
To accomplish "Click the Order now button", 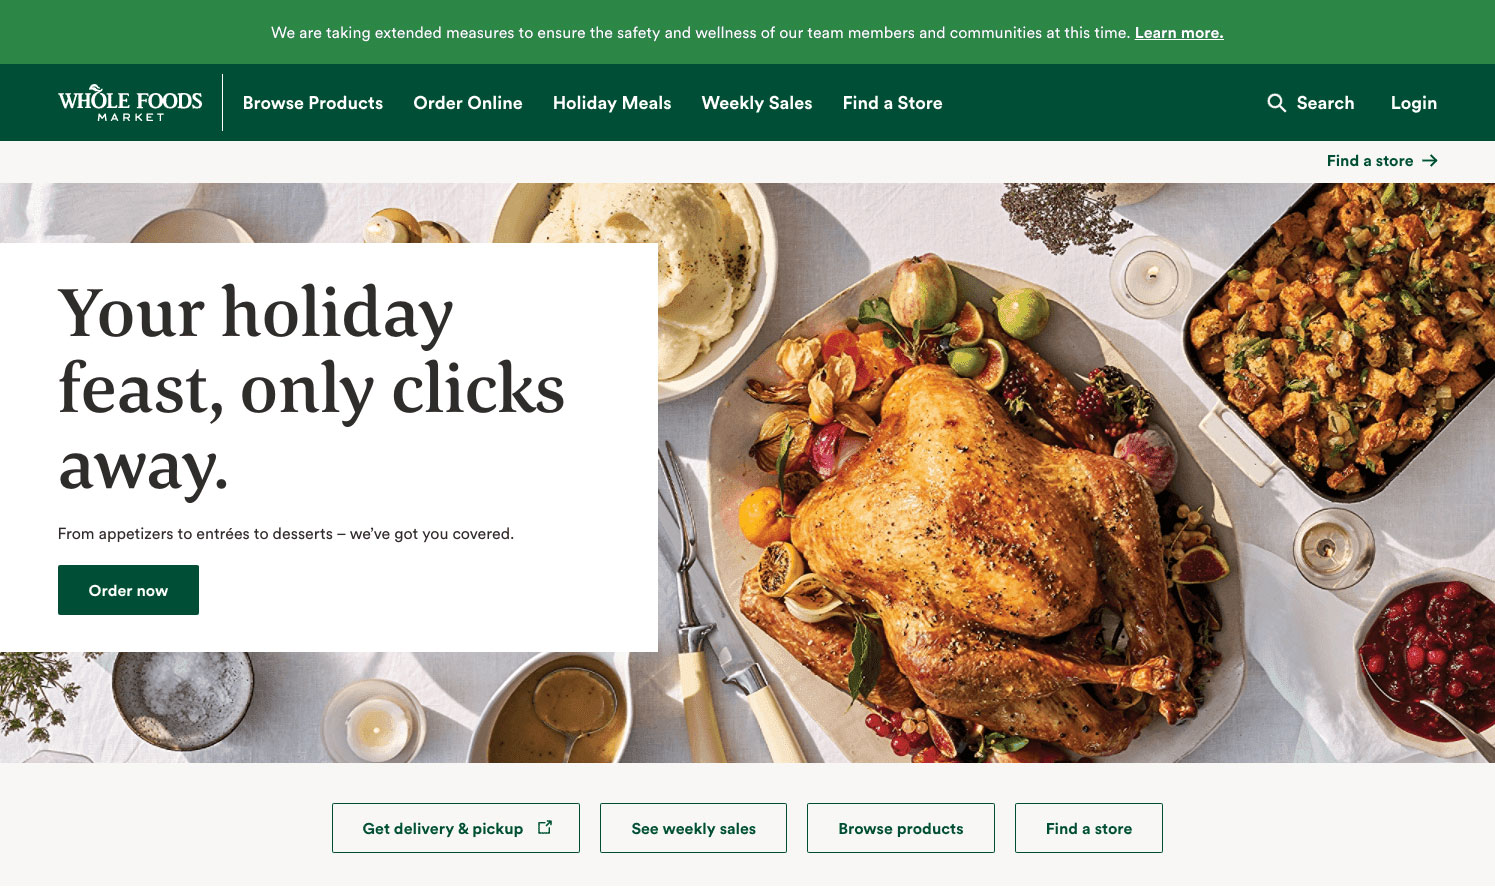I will click(x=128, y=590).
